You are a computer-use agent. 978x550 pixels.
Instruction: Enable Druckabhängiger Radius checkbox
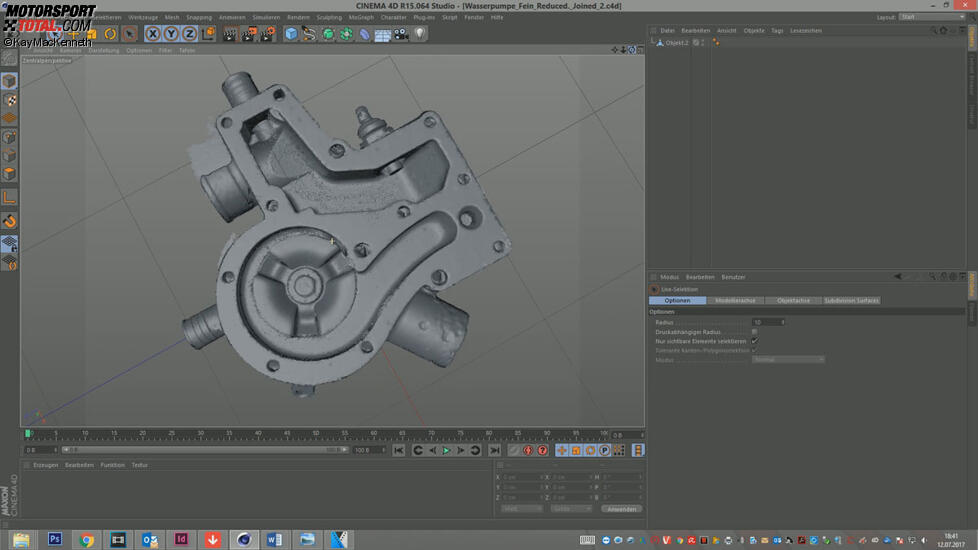tap(755, 332)
